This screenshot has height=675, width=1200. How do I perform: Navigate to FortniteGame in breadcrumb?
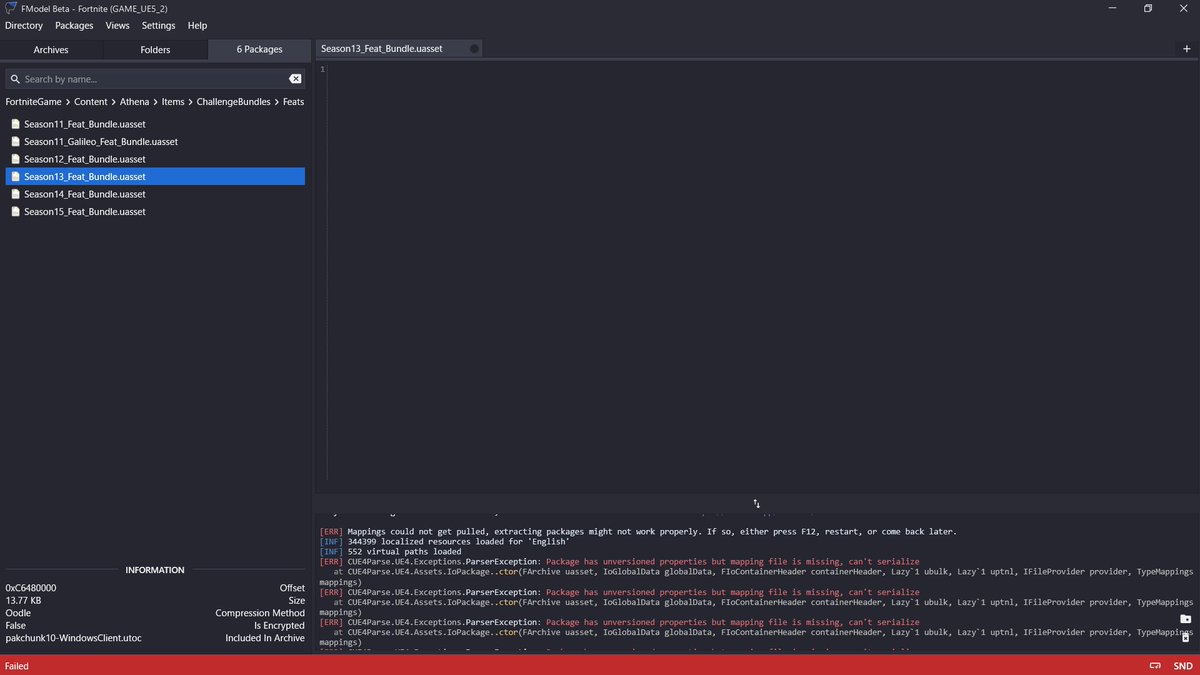pyautogui.click(x=35, y=102)
